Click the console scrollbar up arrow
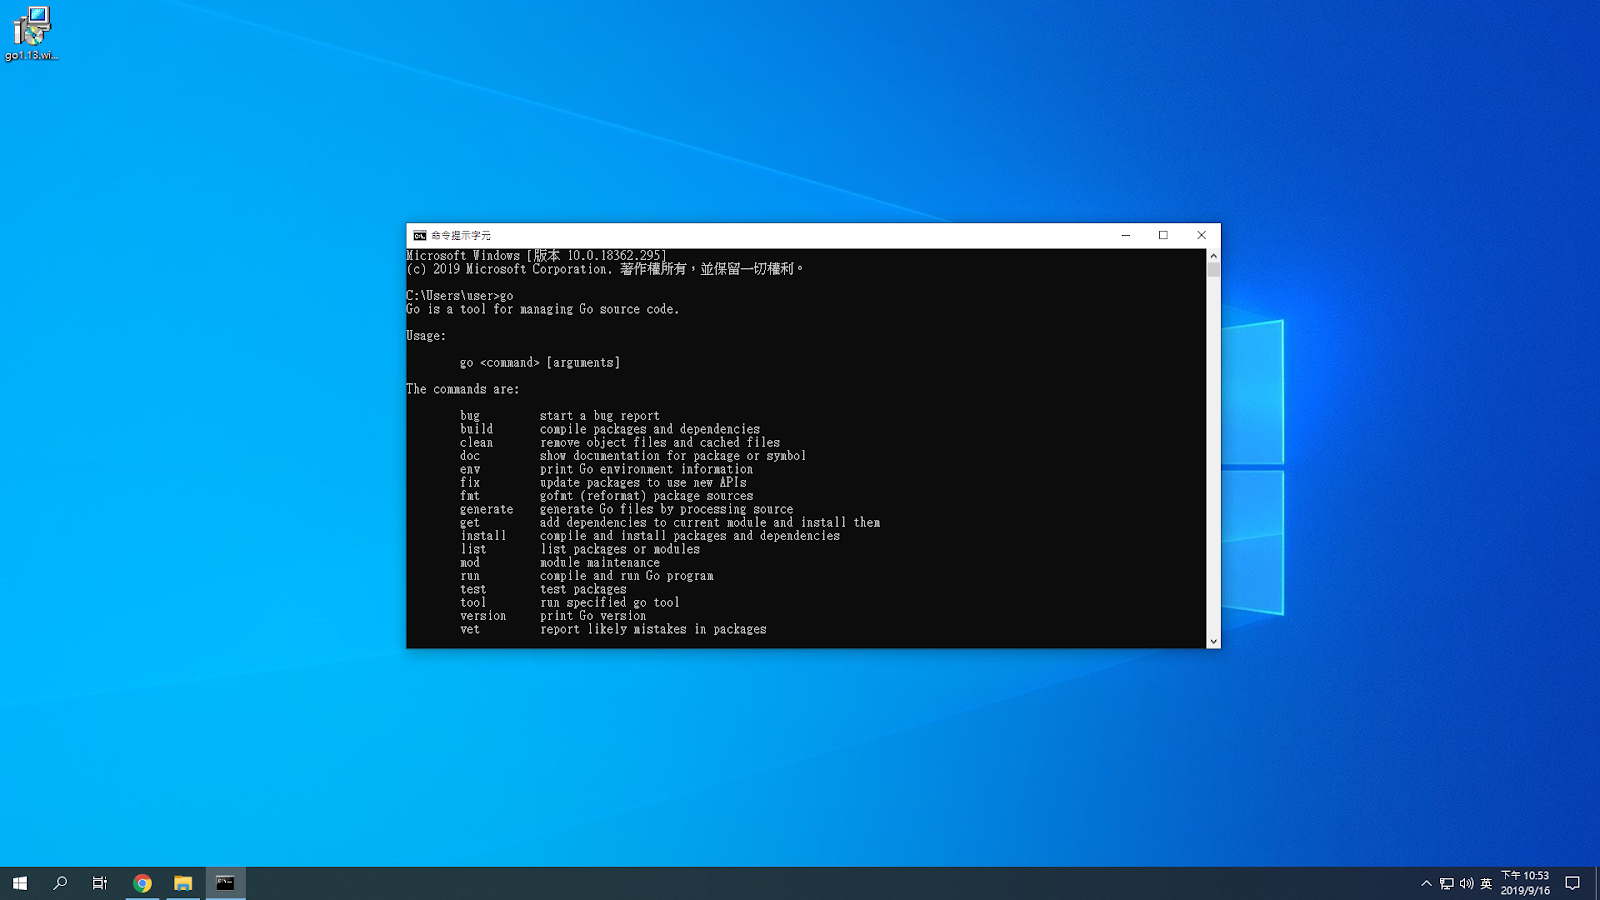This screenshot has width=1600, height=900. [1213, 256]
